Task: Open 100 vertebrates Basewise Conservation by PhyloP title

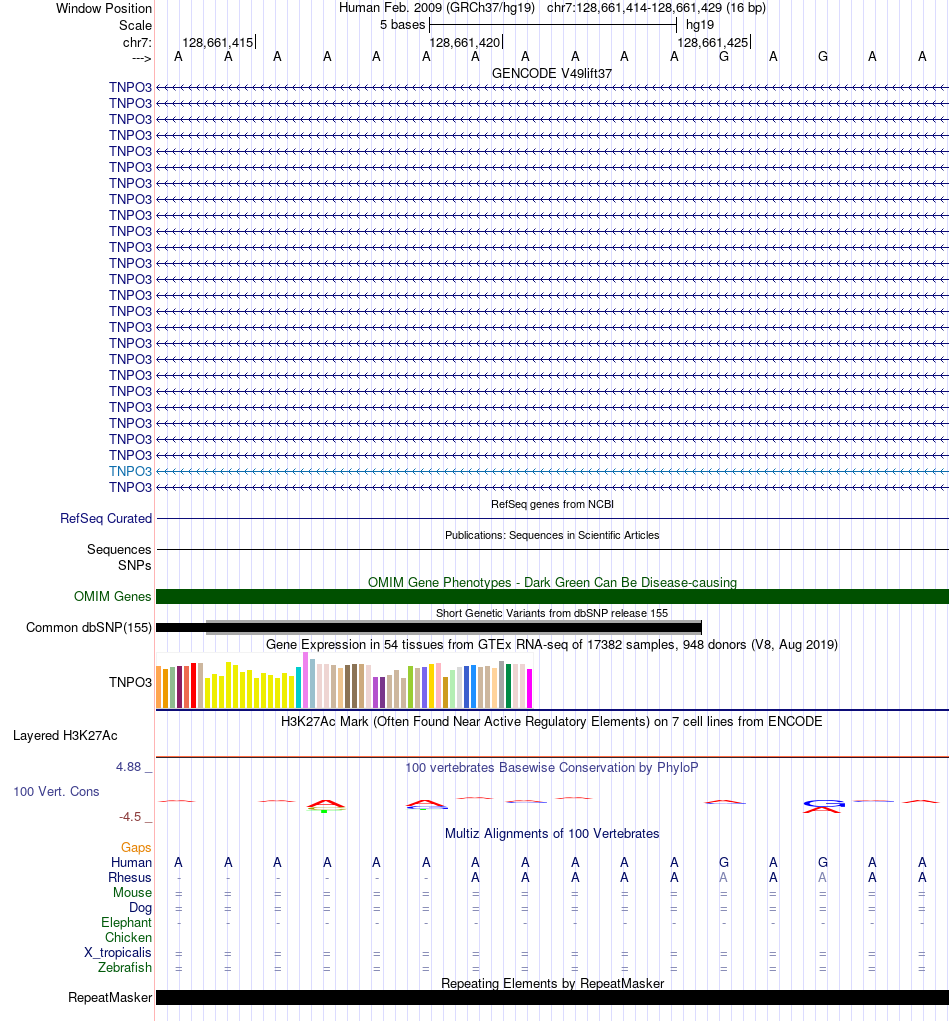Action: pos(552,767)
